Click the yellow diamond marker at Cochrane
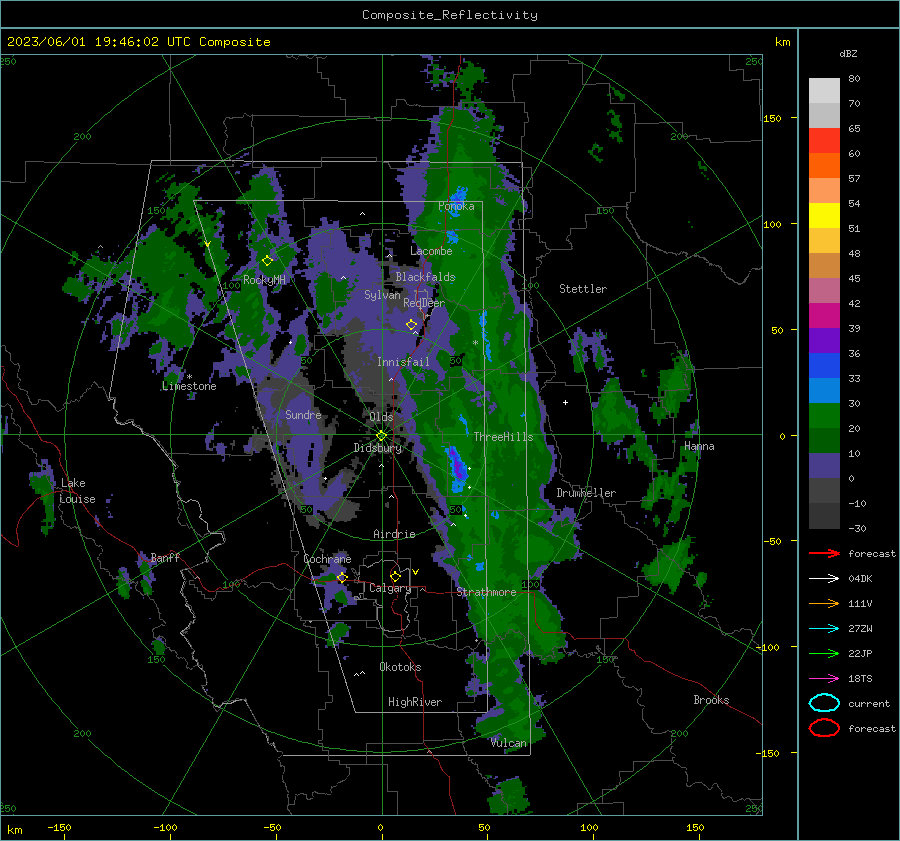 pyautogui.click(x=342, y=577)
